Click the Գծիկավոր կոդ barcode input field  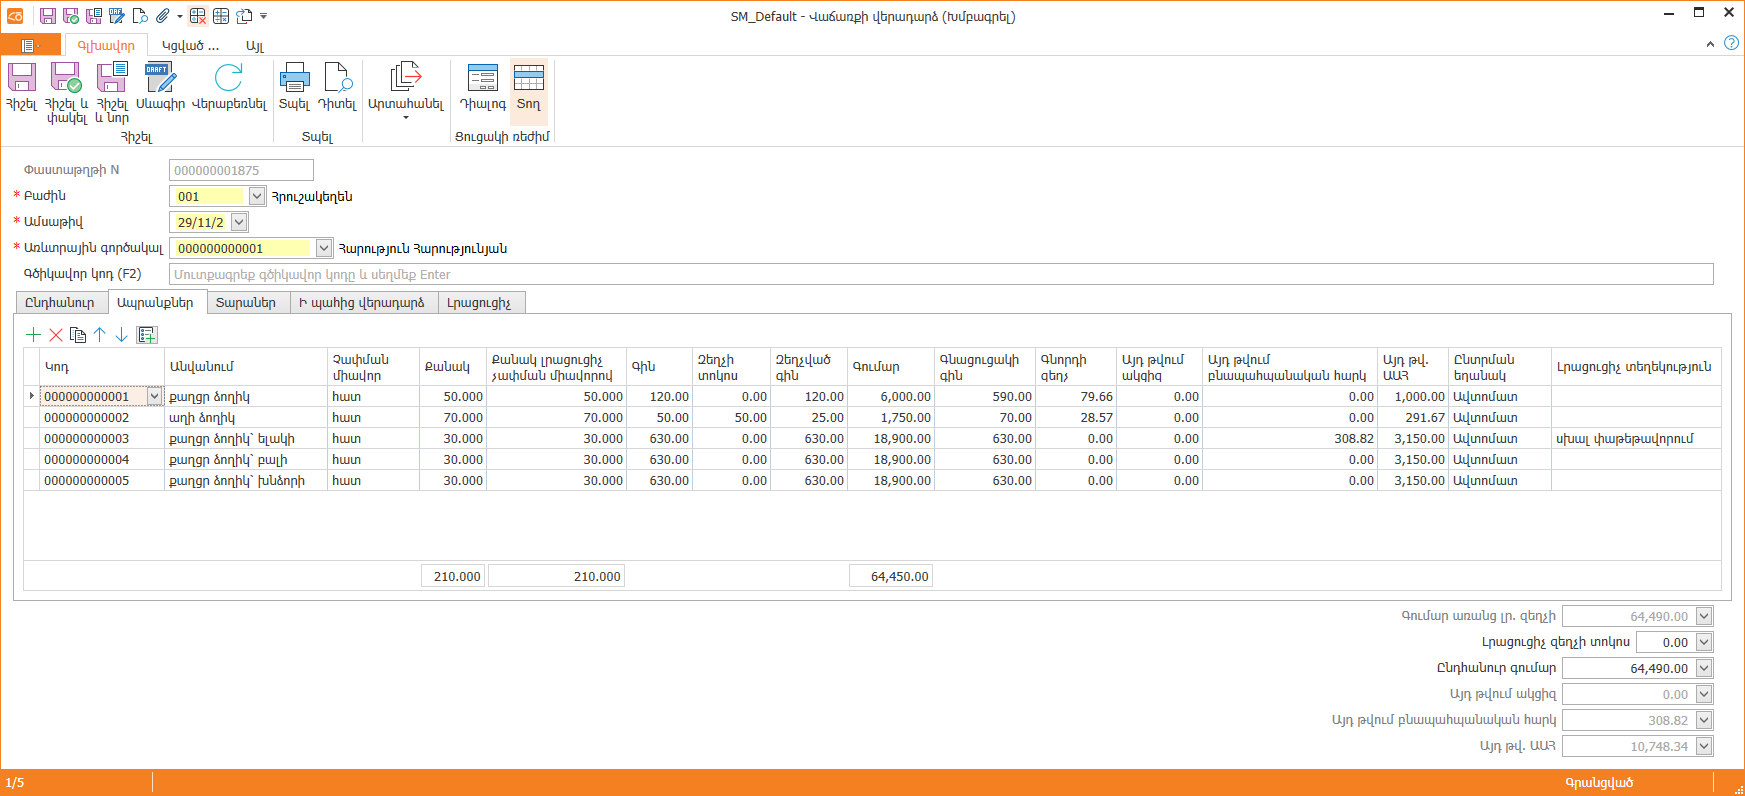pyautogui.click(x=941, y=274)
